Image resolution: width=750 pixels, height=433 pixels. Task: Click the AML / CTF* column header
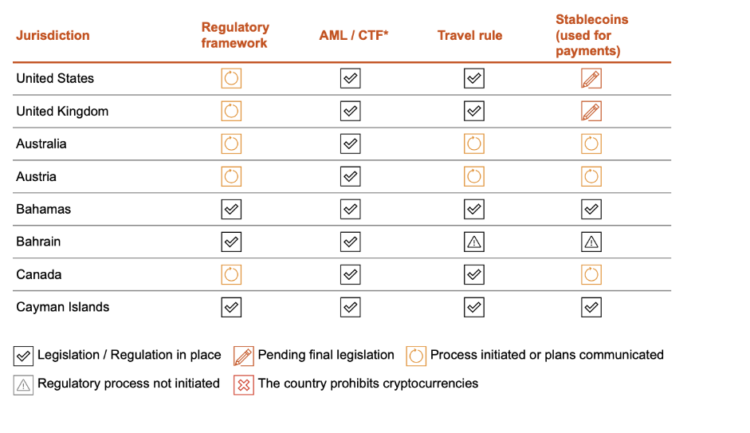[x=354, y=36]
